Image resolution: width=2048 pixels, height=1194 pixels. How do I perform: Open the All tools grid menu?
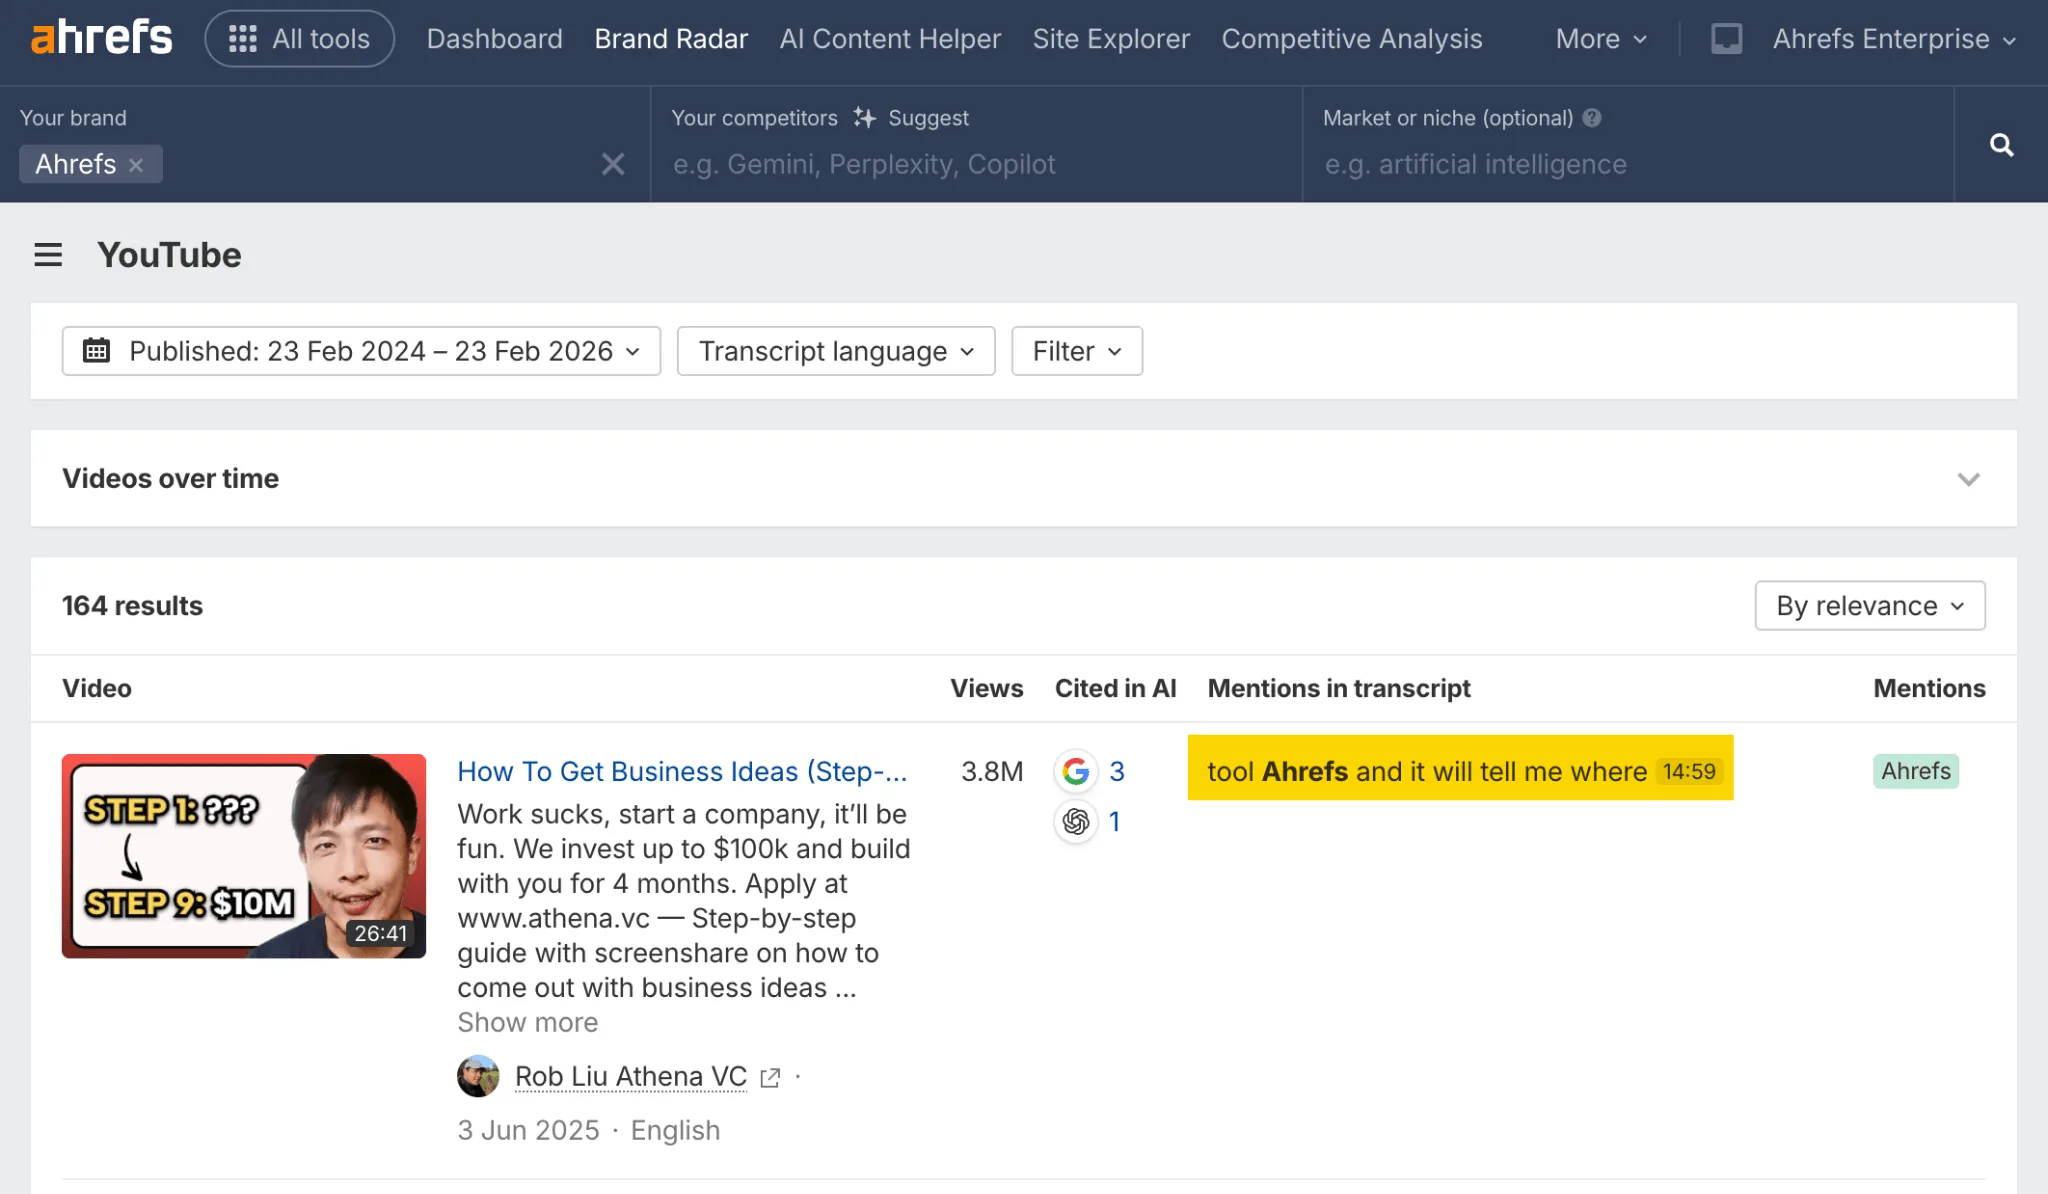[x=299, y=38]
